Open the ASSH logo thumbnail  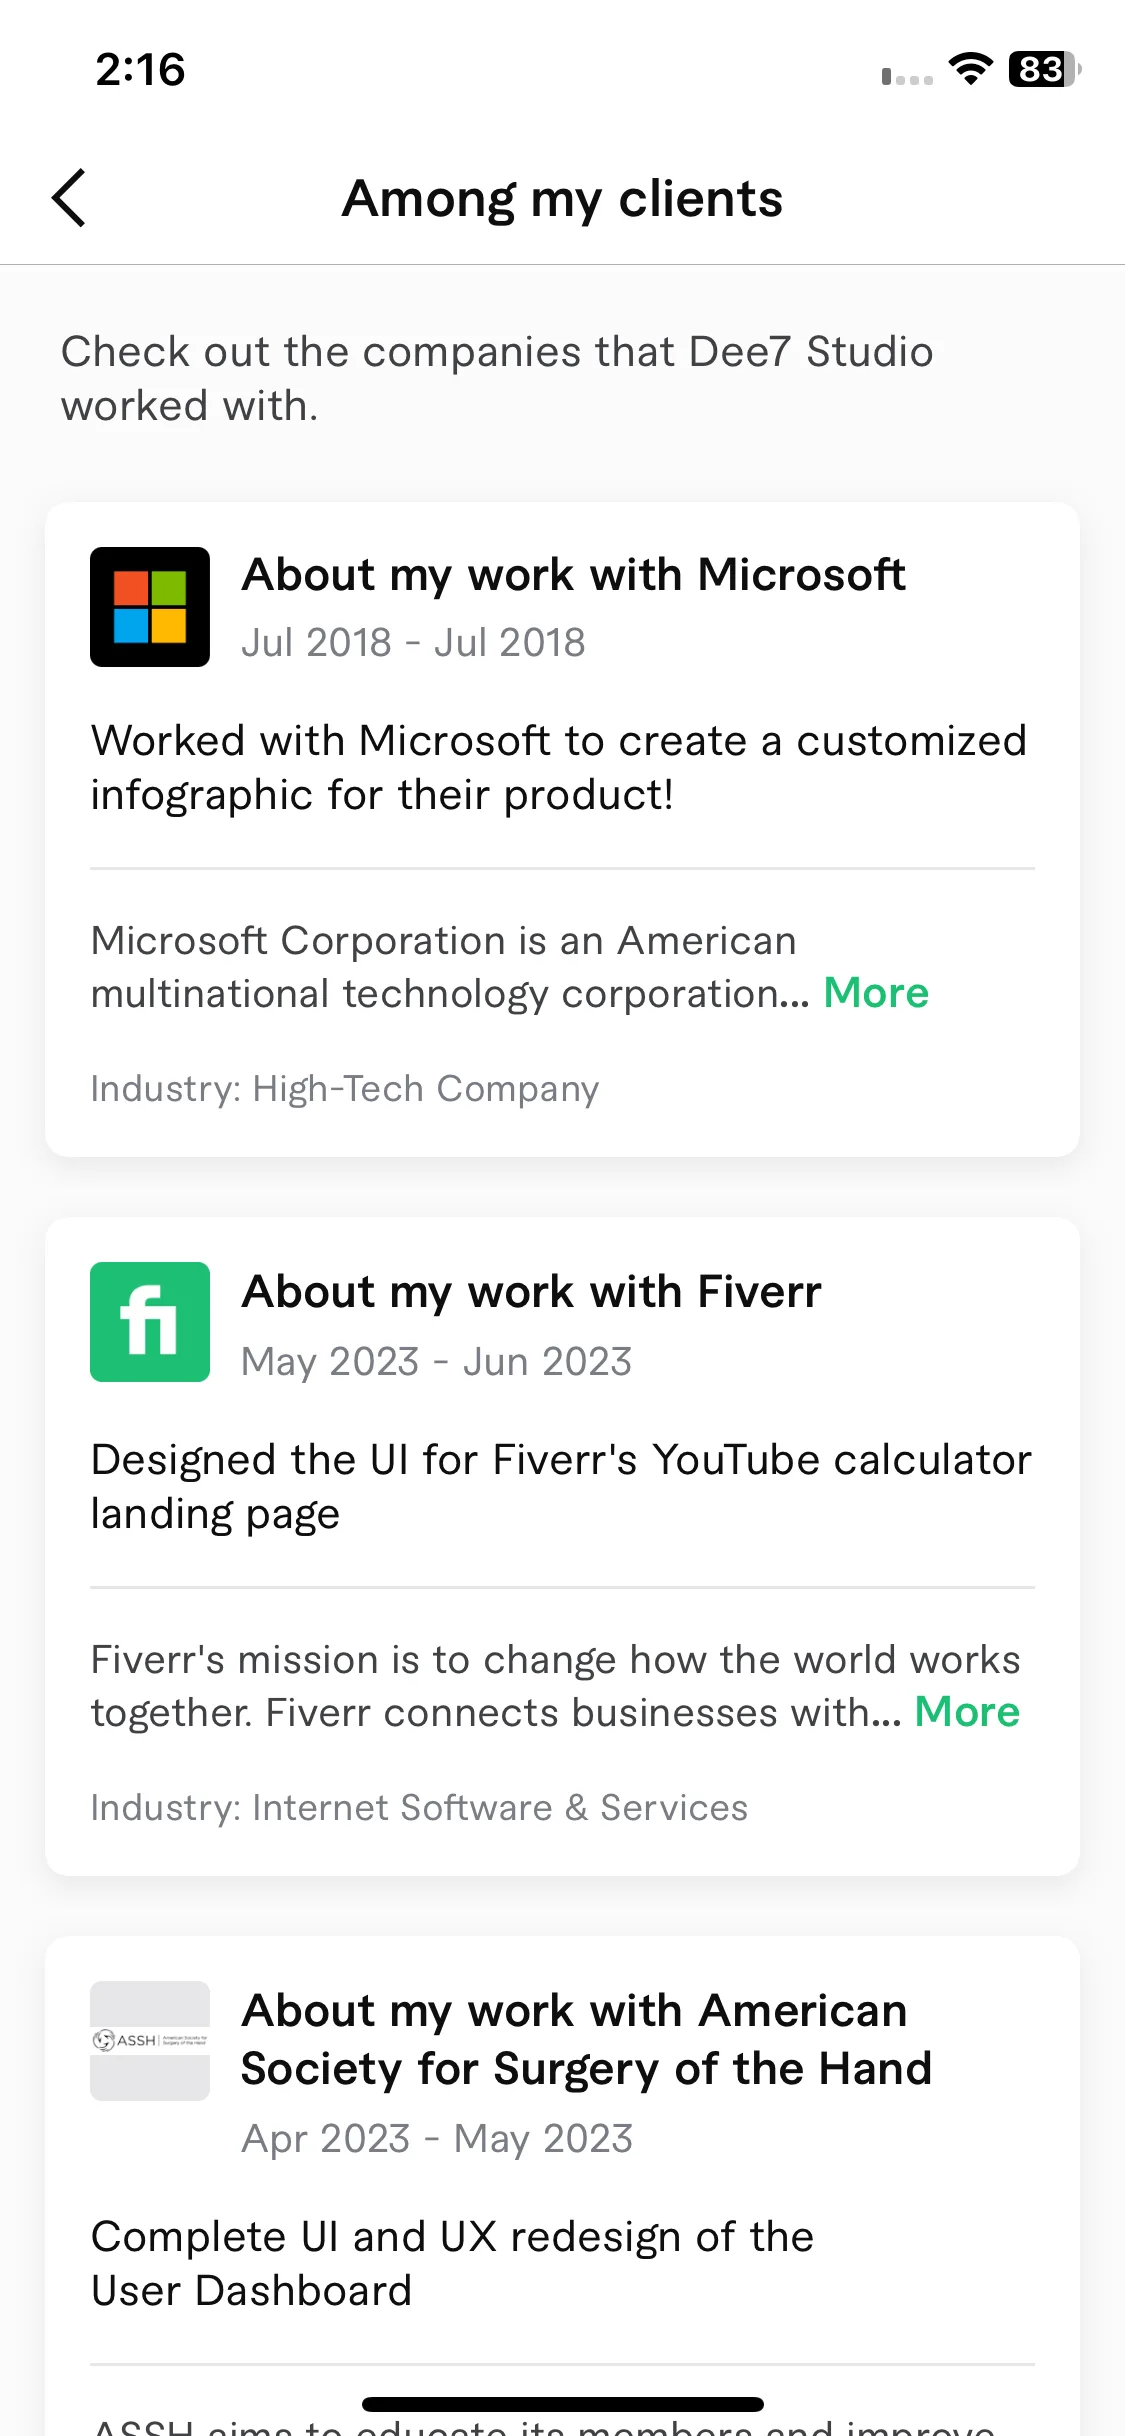[x=150, y=2040]
